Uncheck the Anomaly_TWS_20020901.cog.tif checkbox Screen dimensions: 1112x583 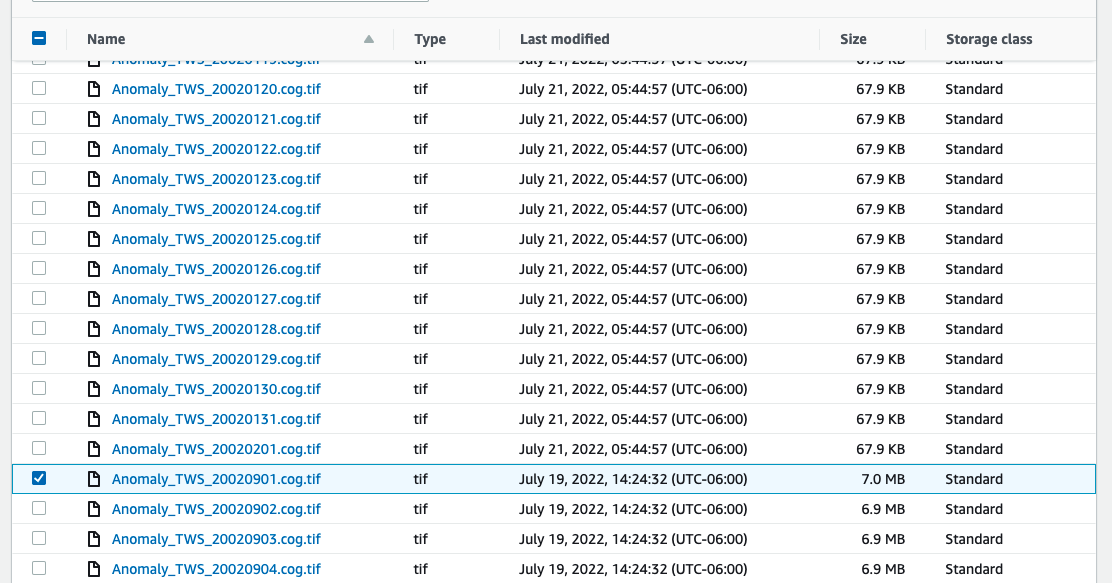coord(39,478)
